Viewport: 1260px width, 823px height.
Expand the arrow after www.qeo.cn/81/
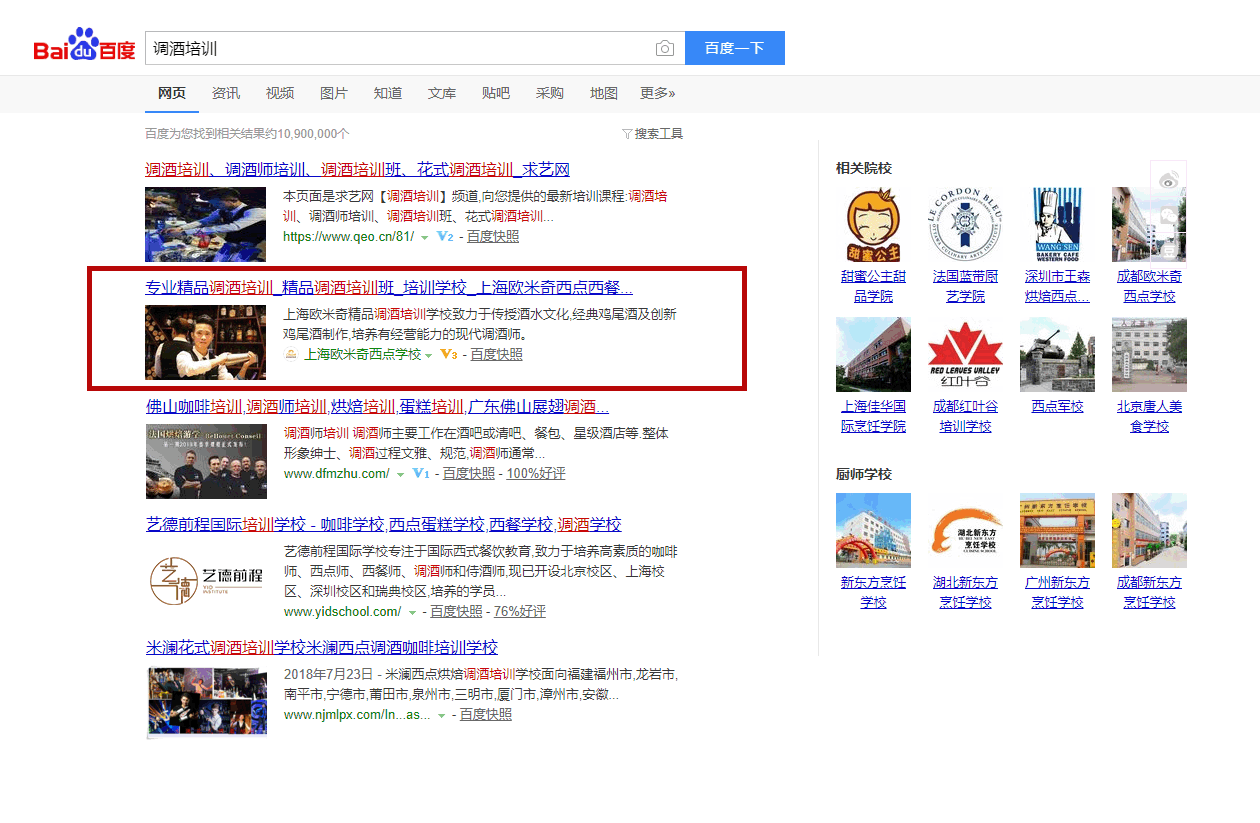(x=424, y=238)
